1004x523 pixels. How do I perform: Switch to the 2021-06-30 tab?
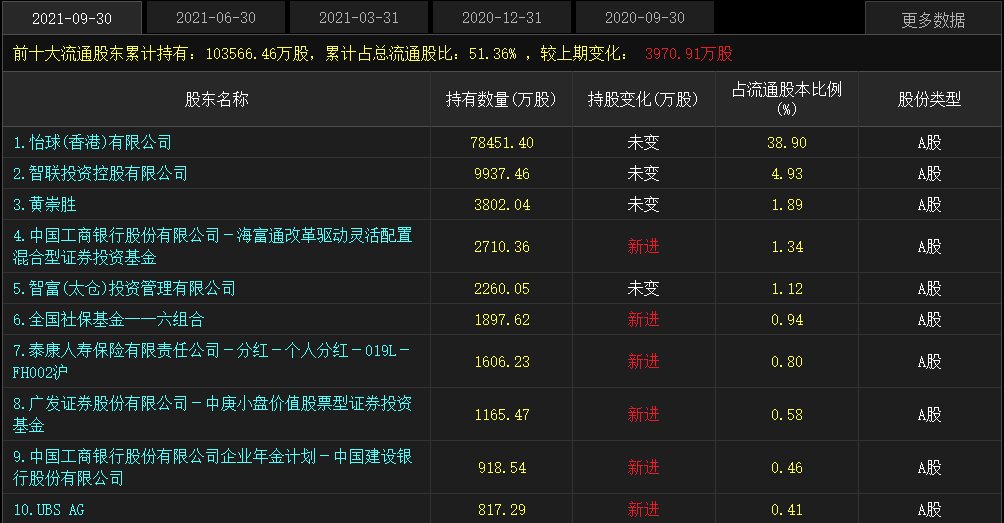point(216,17)
